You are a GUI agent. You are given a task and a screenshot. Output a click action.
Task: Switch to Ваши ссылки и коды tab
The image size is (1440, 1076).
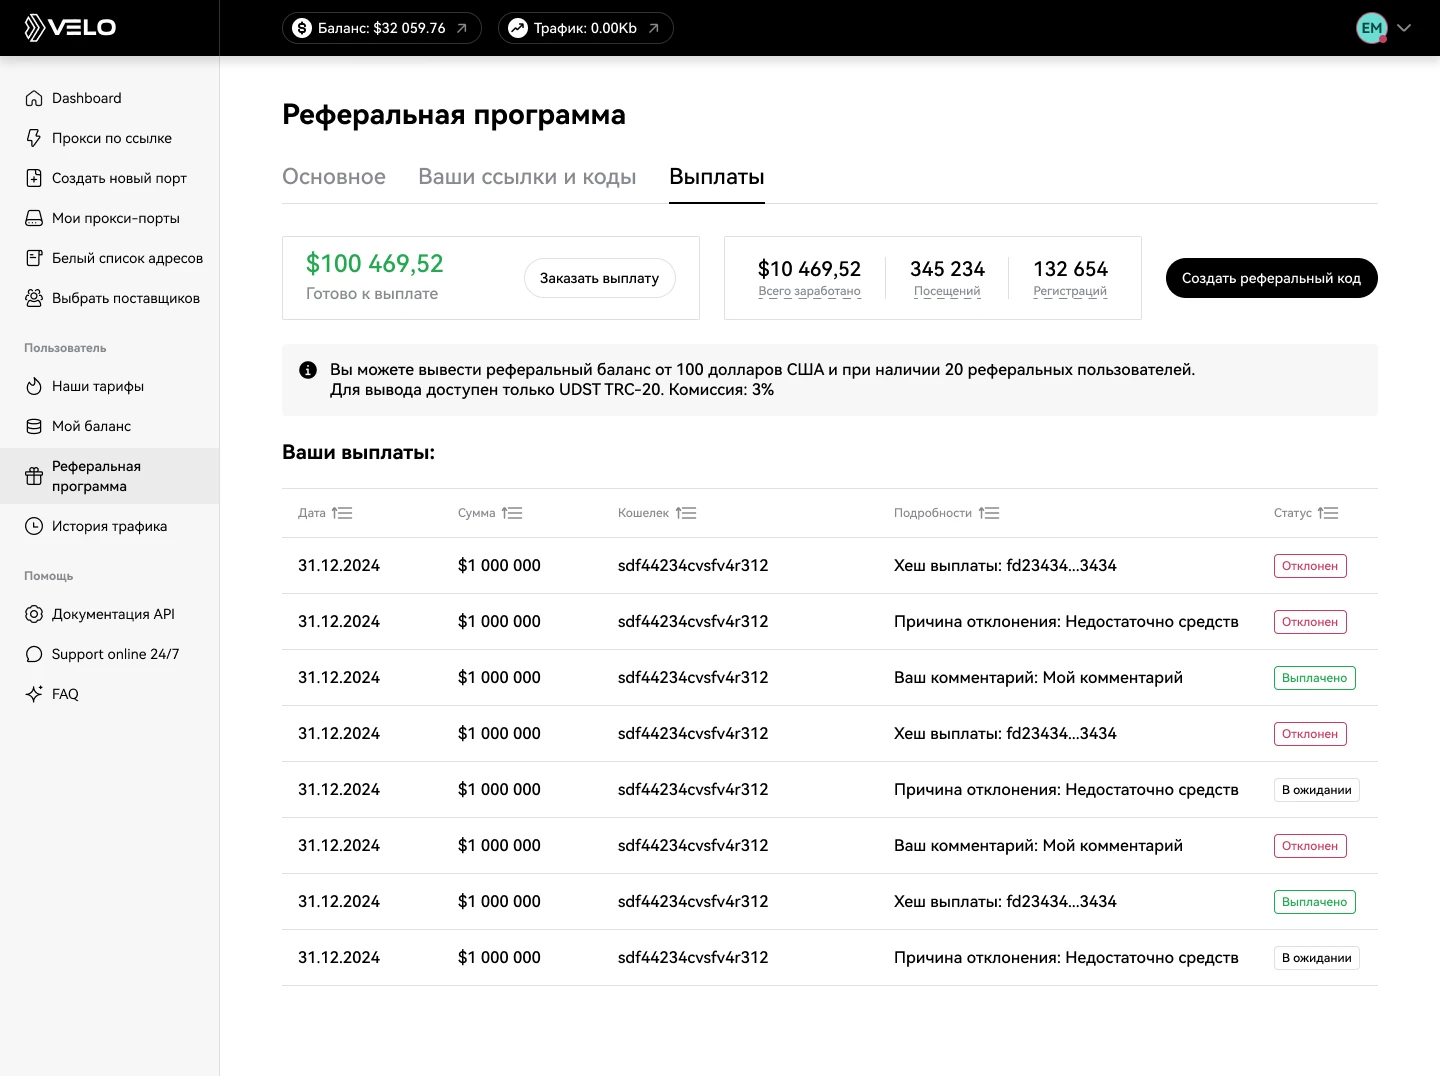pyautogui.click(x=527, y=177)
